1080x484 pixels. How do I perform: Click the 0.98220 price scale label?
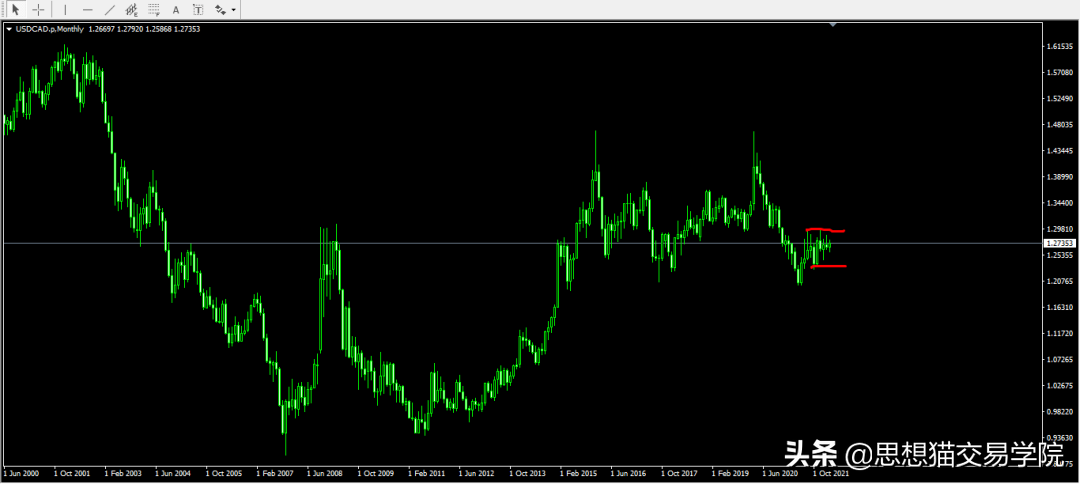1061,412
